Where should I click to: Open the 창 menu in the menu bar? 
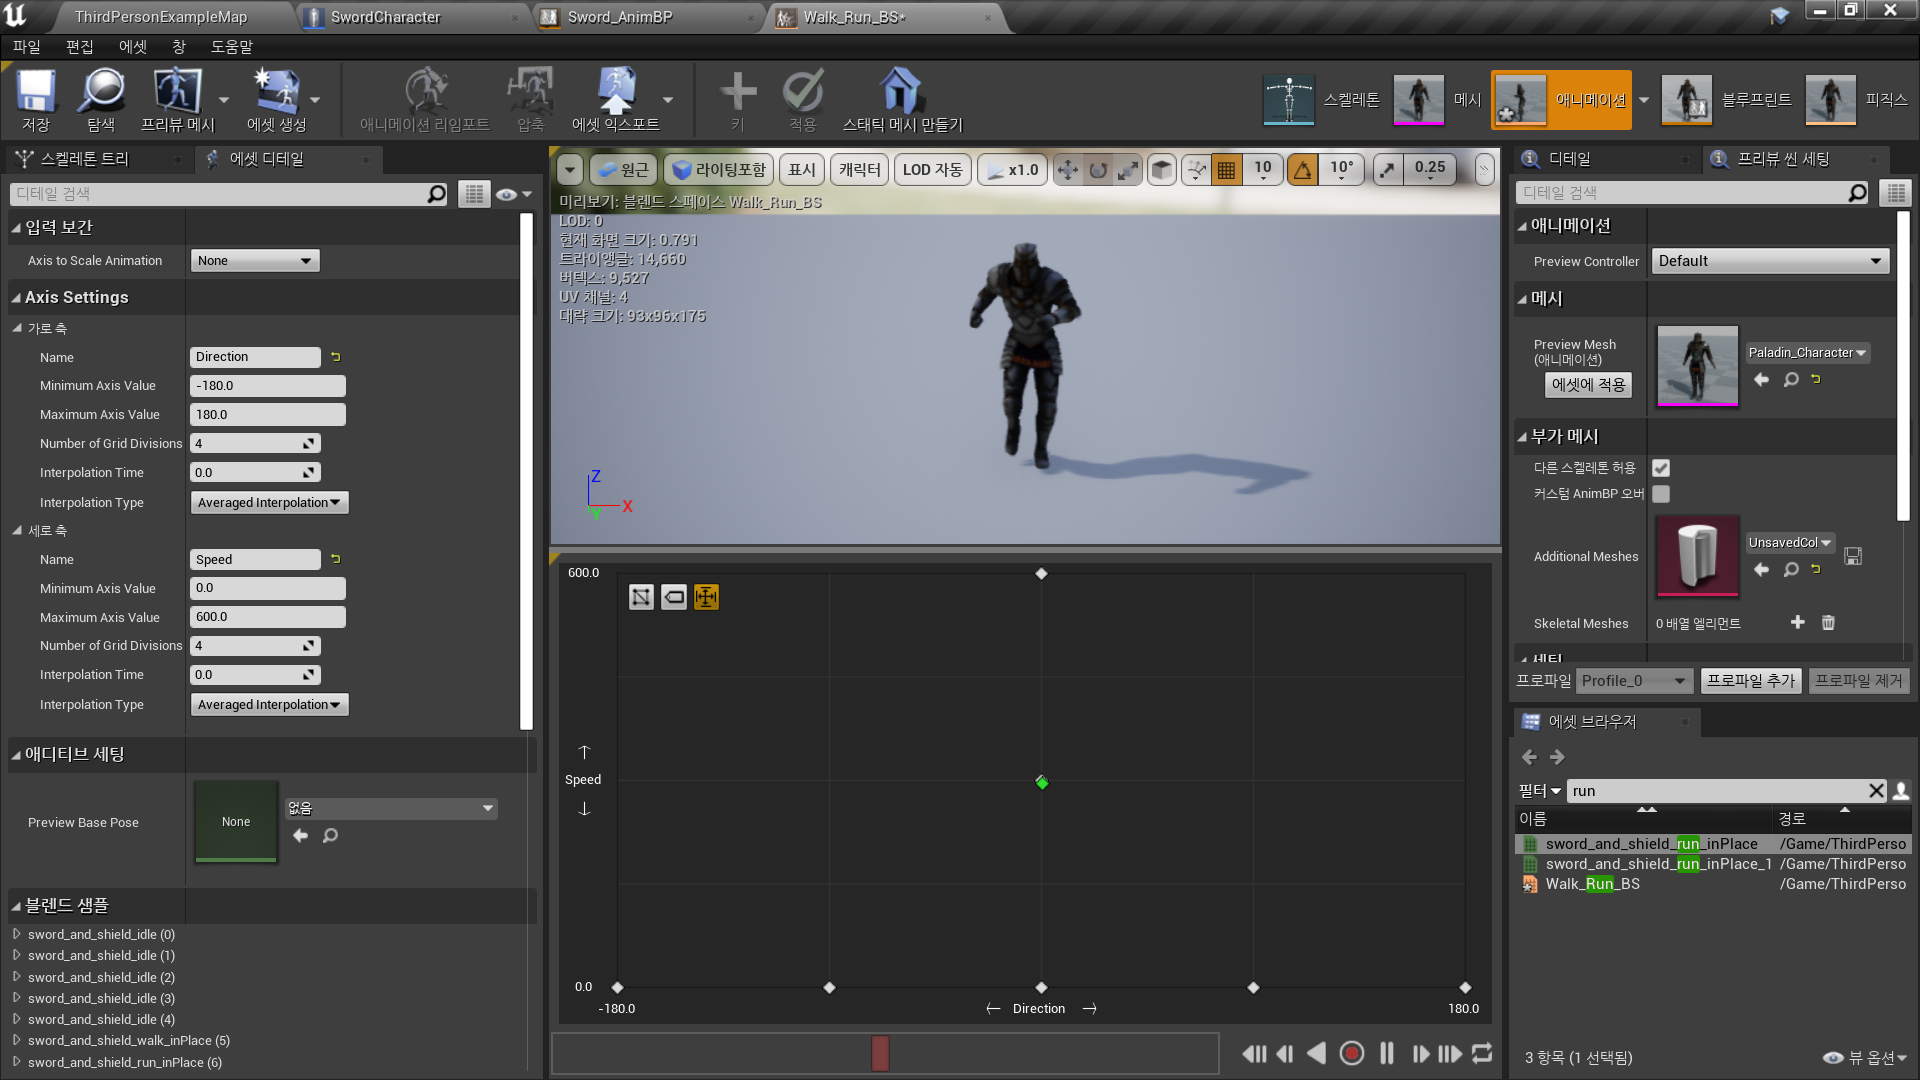point(178,46)
